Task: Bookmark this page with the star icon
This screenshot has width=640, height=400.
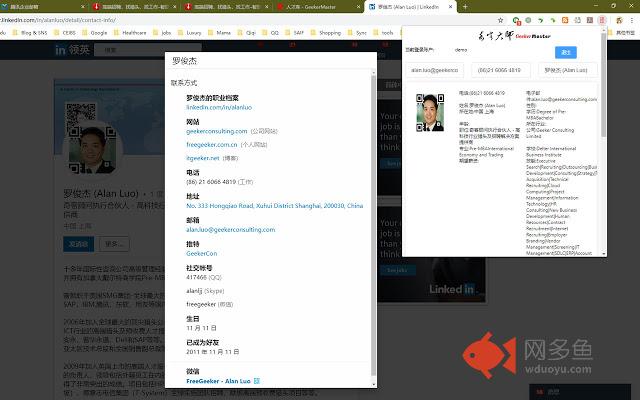Action: [500, 20]
